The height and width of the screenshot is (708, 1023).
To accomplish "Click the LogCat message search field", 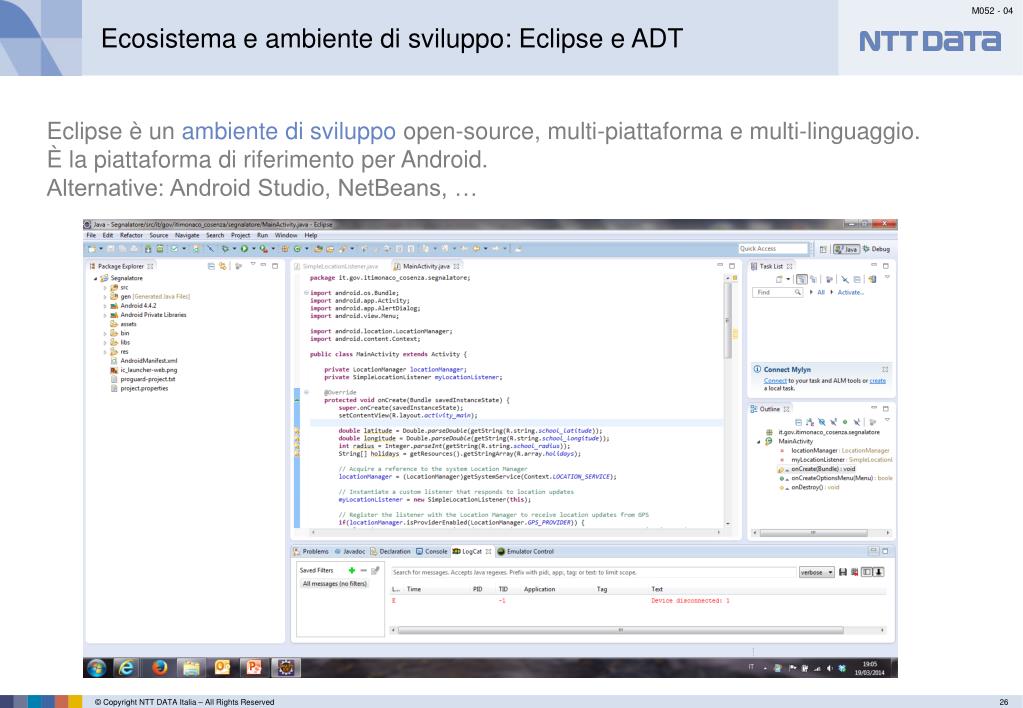I will pos(592,572).
